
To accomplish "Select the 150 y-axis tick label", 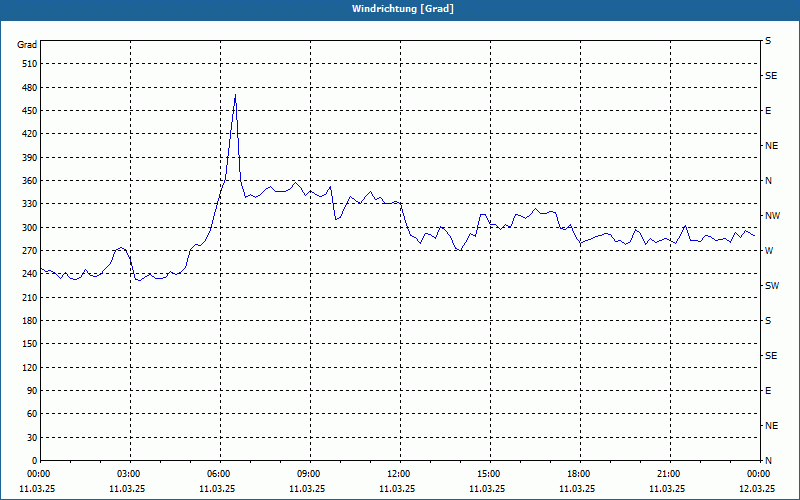I will click(30, 344).
